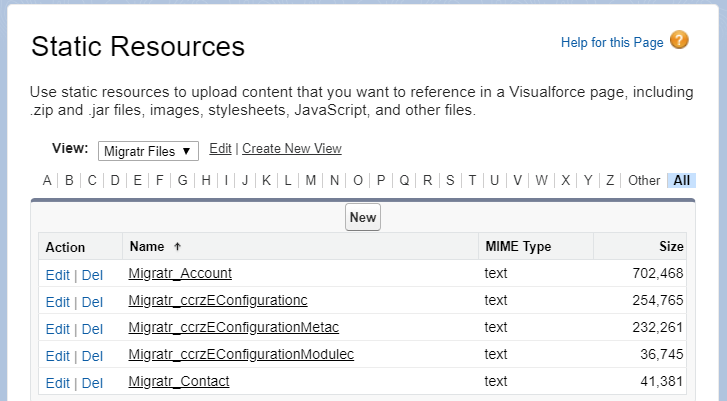
Task: Click size value 36,745
Action: 662,354
